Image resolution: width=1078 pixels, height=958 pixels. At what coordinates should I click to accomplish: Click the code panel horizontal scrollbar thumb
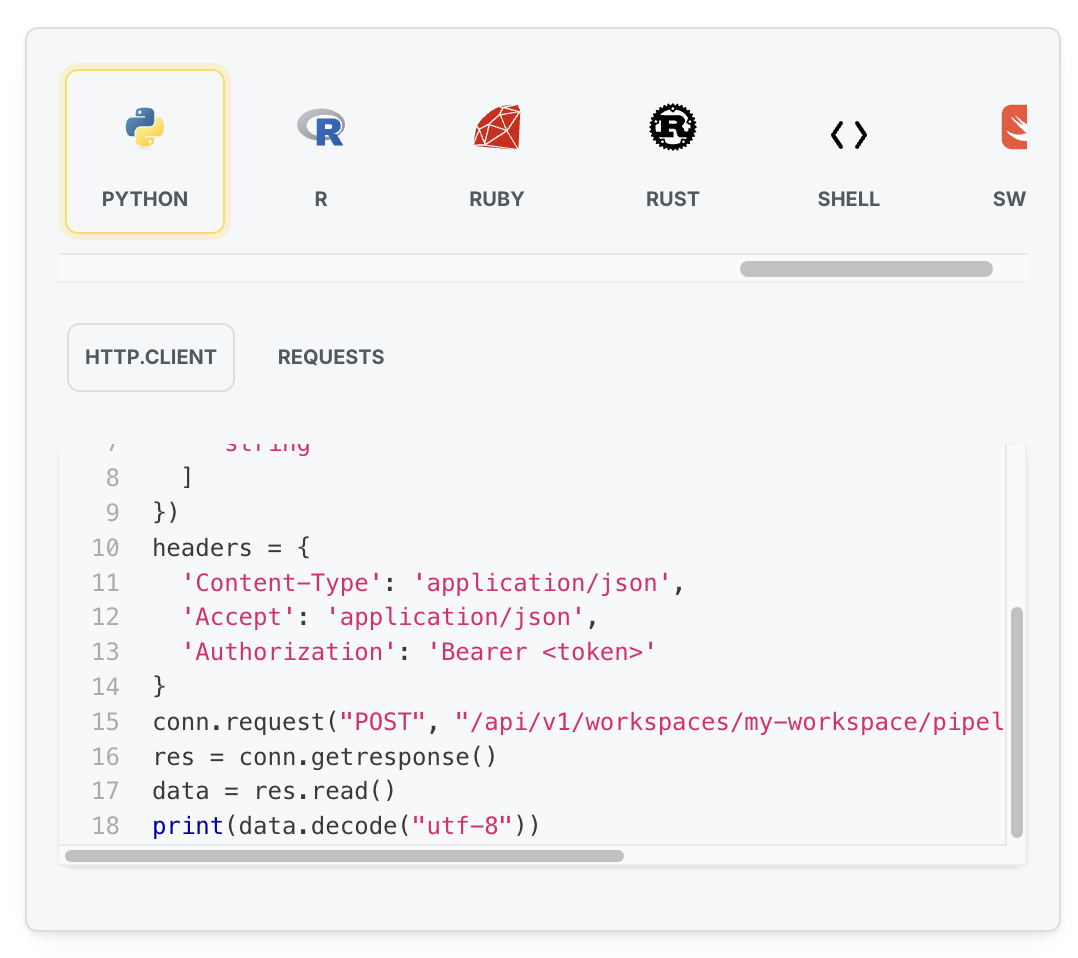coord(344,855)
